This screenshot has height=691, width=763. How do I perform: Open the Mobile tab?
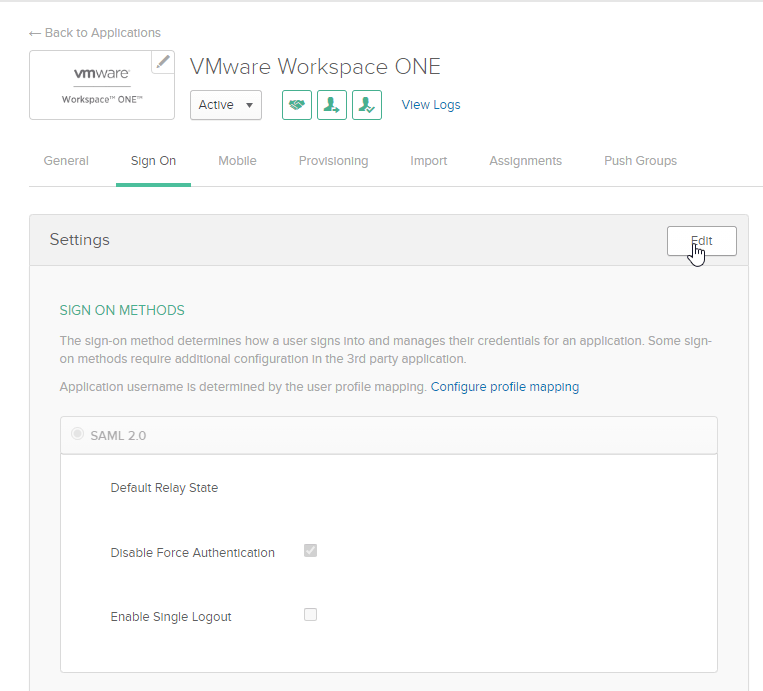pos(237,161)
